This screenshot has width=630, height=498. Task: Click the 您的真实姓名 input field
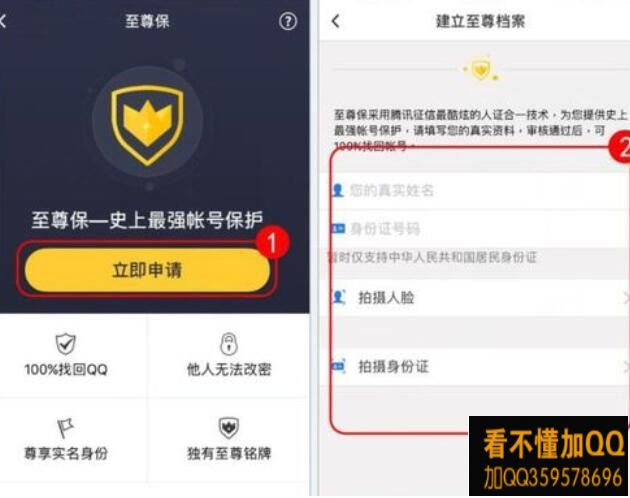[475, 191]
